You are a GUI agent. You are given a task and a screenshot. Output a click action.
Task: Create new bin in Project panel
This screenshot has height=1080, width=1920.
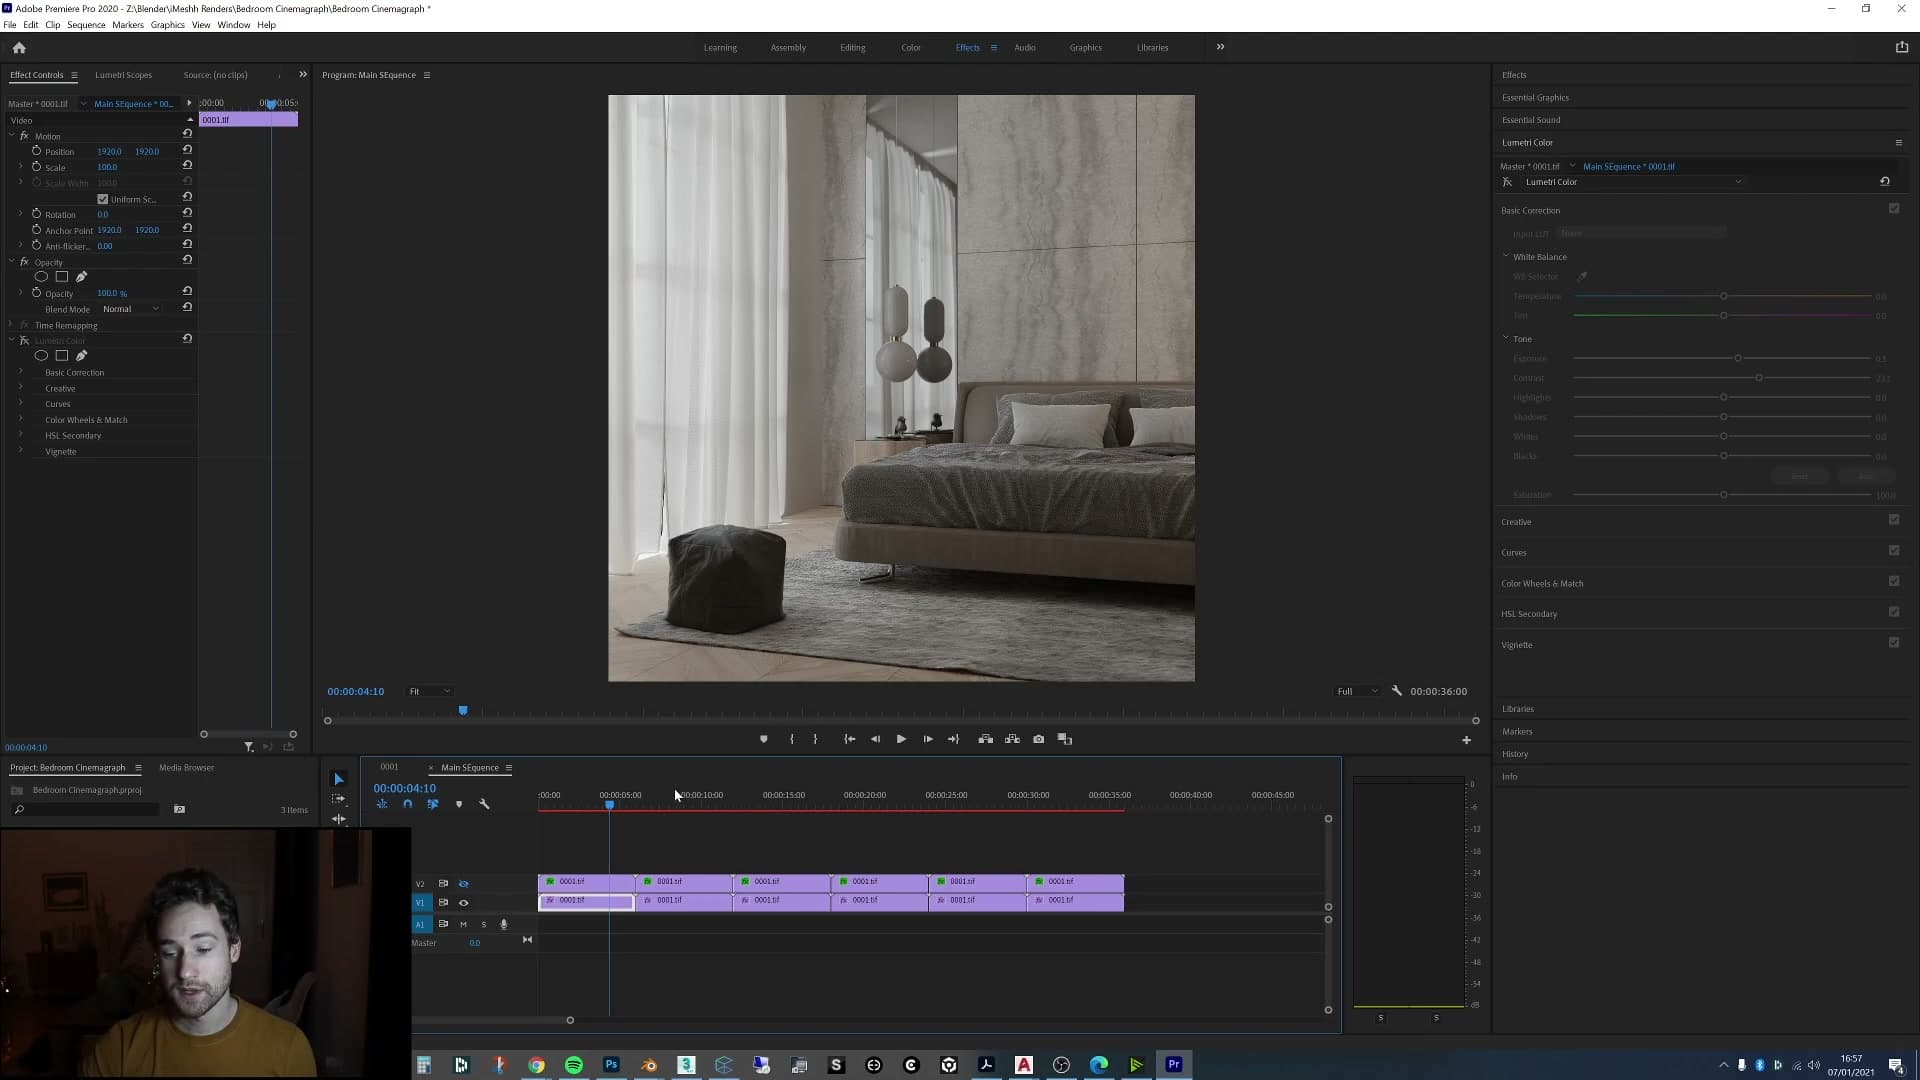click(x=179, y=809)
